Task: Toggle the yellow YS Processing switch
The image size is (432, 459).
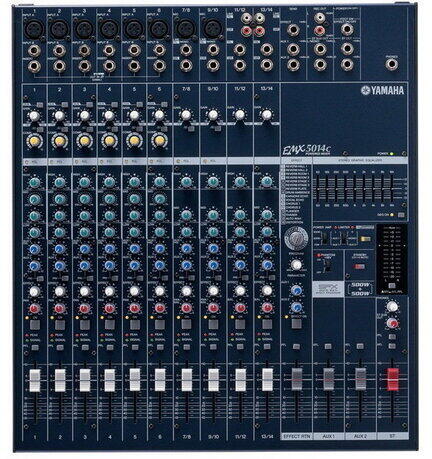Action: click(365, 239)
